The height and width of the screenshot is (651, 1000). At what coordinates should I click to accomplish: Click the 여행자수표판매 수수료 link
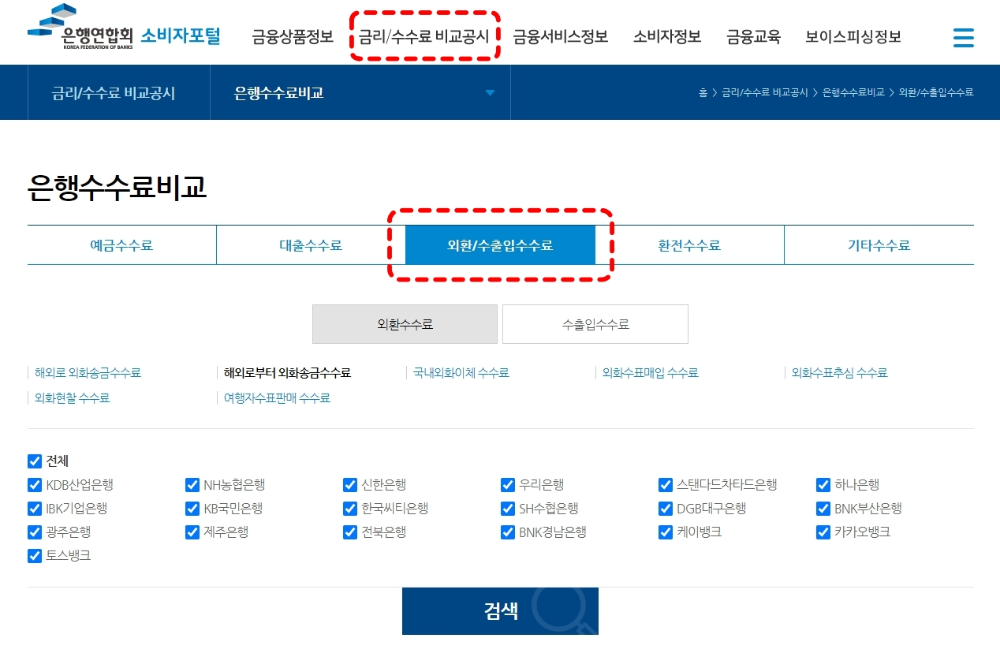click(x=277, y=398)
